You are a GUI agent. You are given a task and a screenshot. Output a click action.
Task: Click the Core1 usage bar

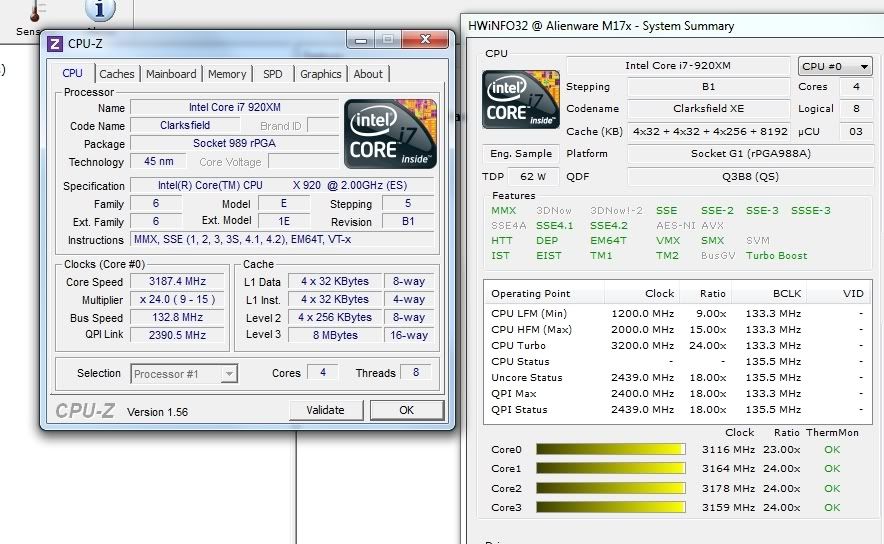(x=611, y=468)
